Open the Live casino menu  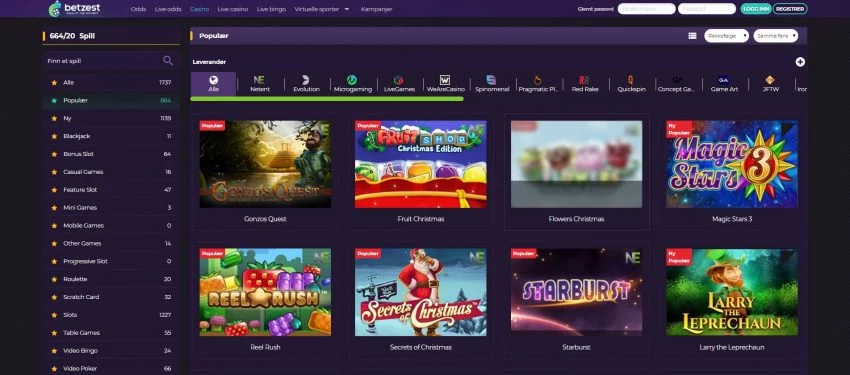pyautogui.click(x=233, y=9)
